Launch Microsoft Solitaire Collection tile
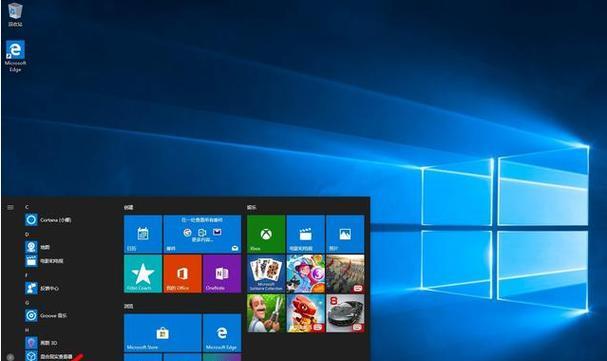This screenshot has width=607, height=361. 266,274
